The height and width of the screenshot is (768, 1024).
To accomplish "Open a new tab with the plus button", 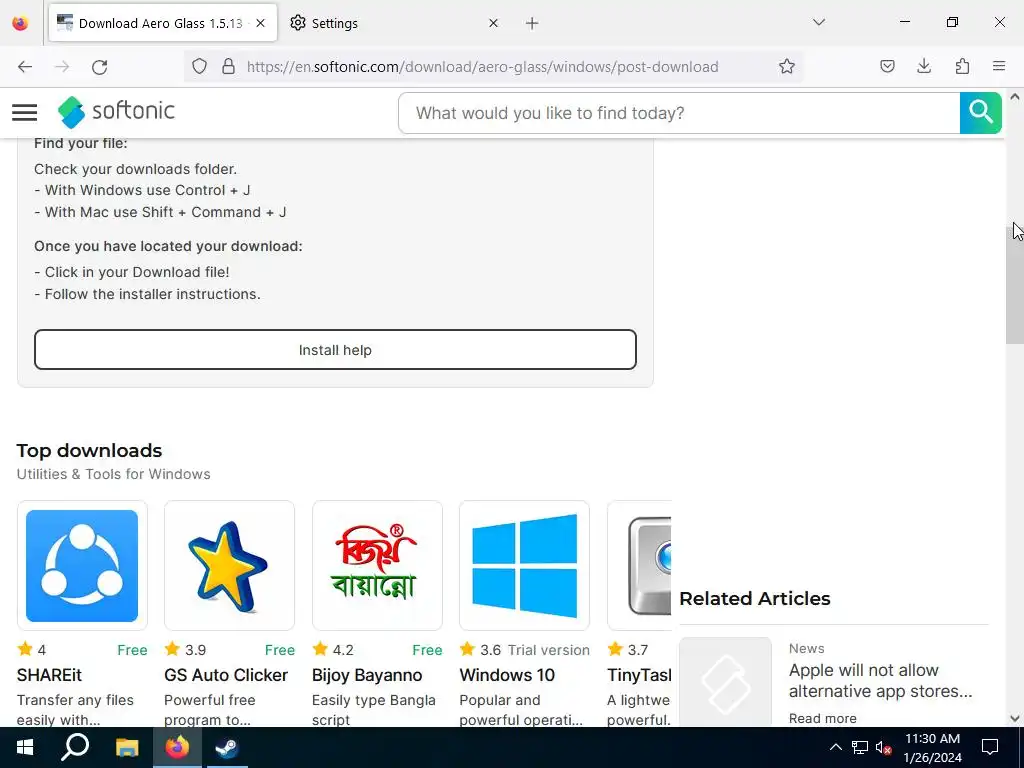I will click(532, 24).
